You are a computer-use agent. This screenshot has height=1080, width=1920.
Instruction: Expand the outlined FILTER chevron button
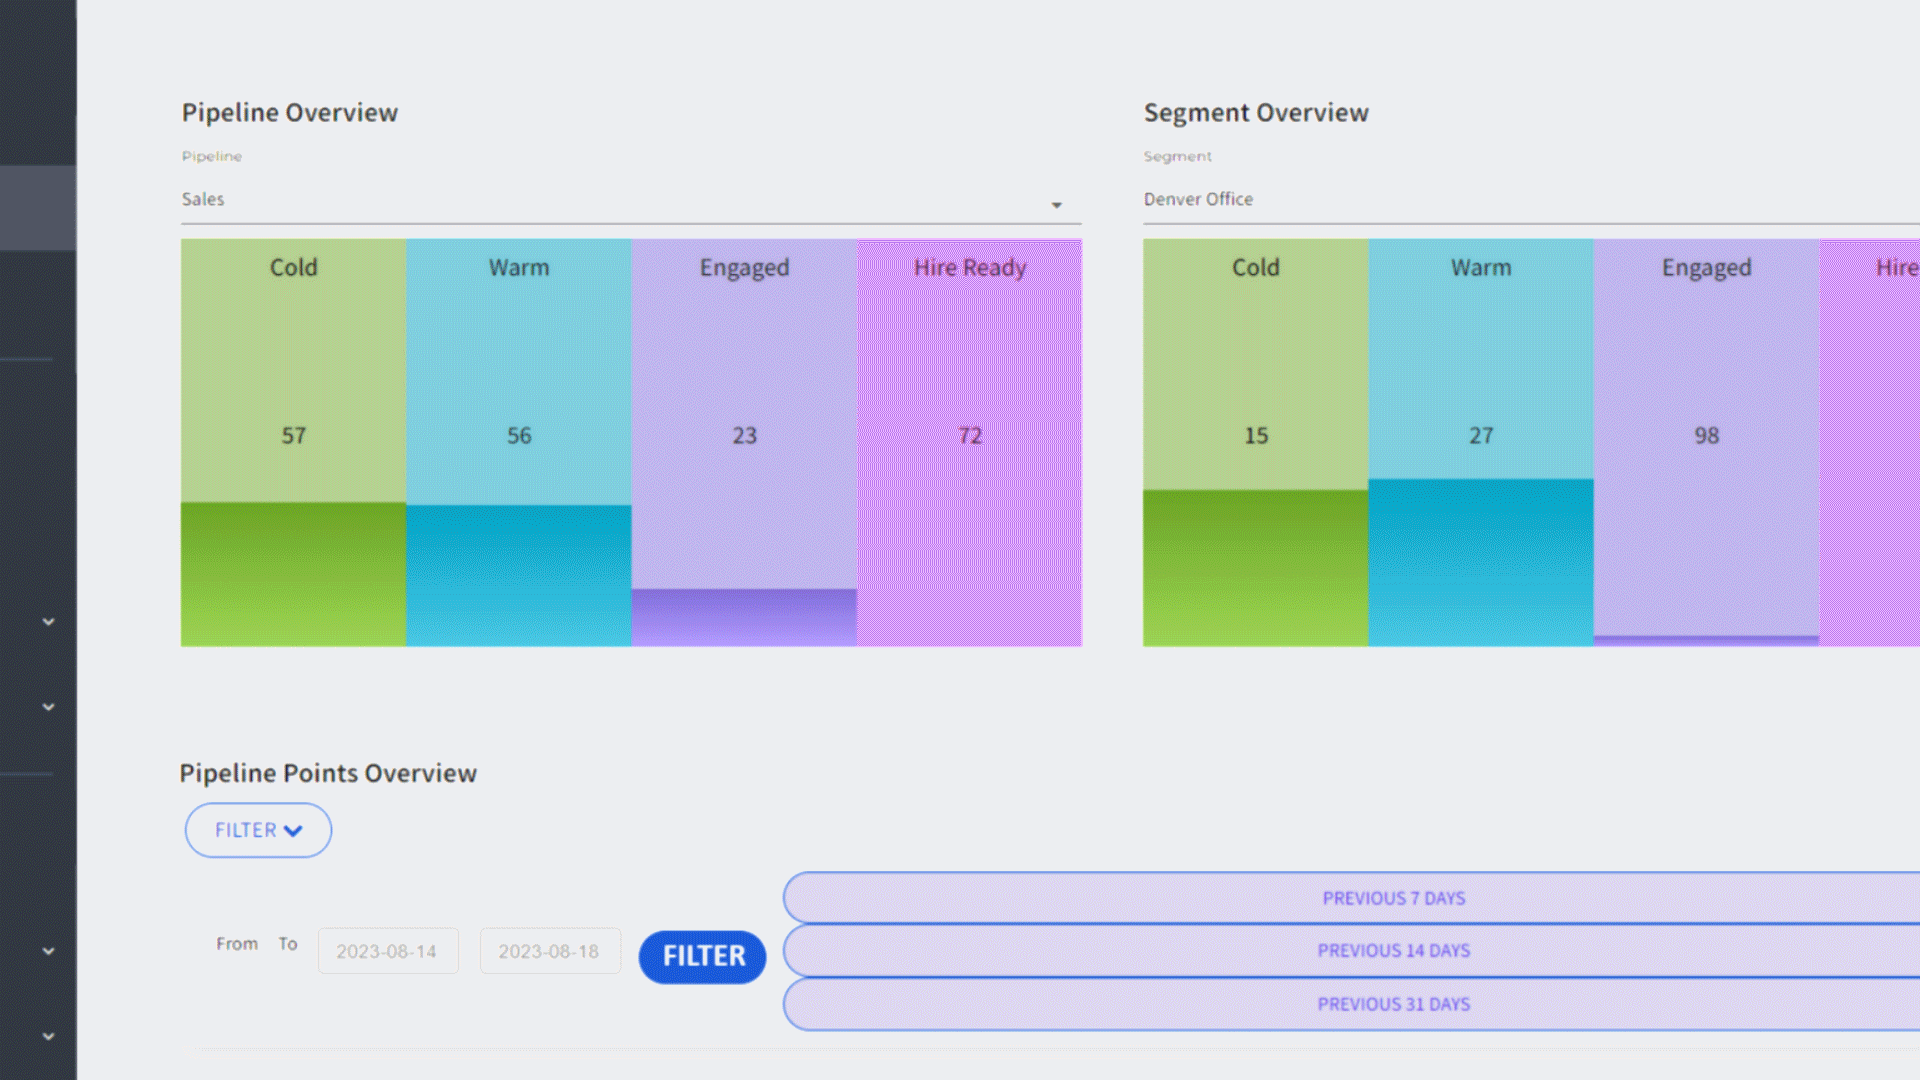tap(258, 830)
